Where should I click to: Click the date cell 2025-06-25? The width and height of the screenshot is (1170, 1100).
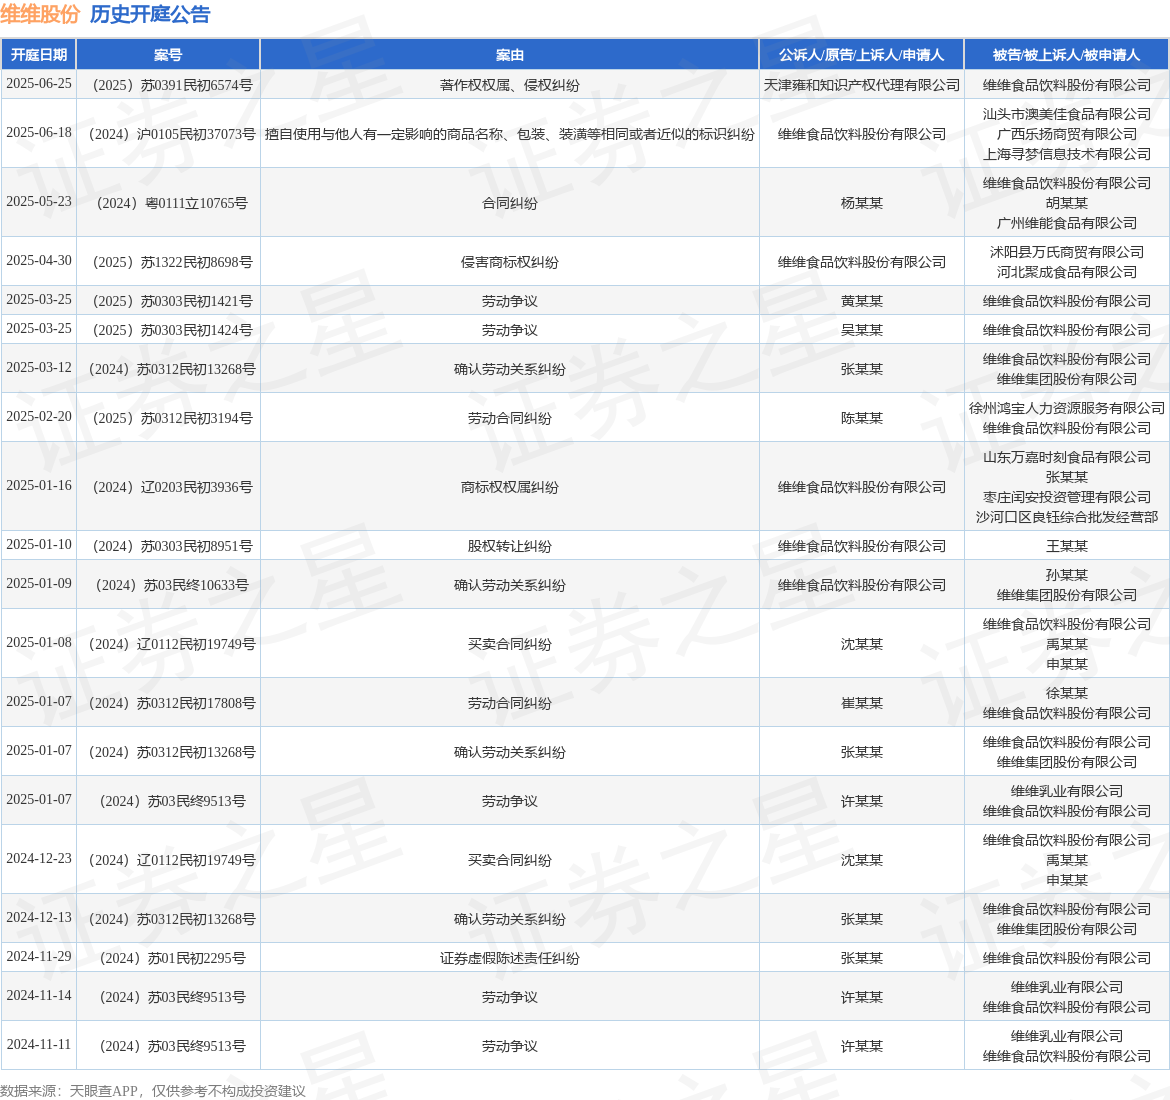(39, 84)
